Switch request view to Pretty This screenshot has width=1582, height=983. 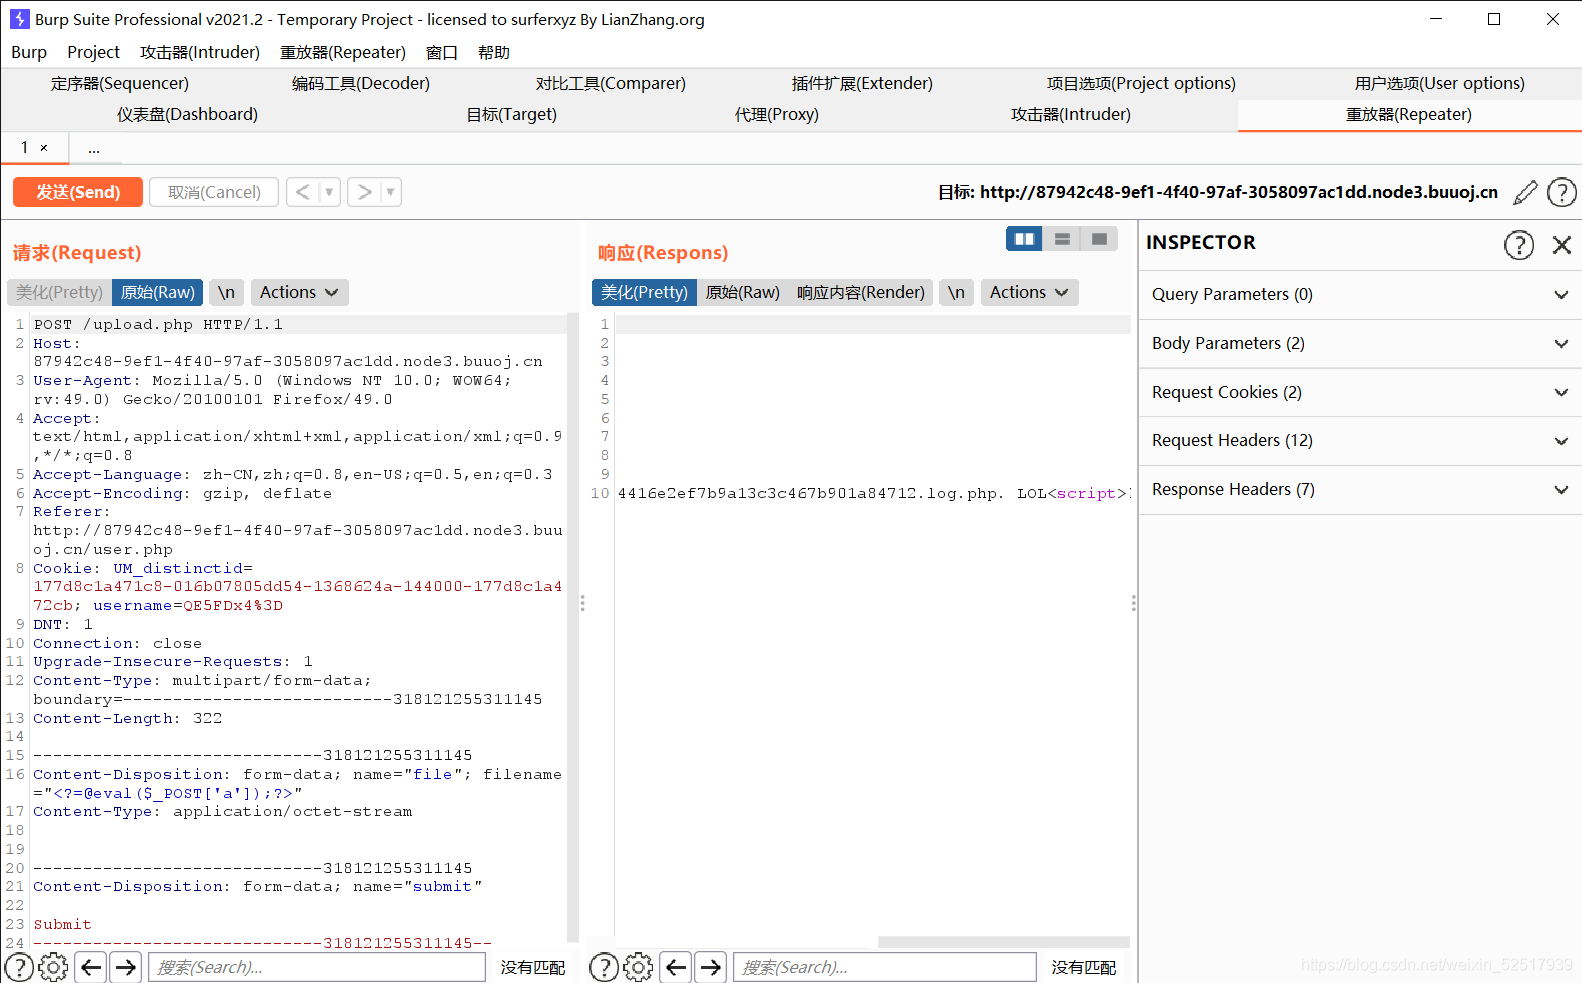59,292
